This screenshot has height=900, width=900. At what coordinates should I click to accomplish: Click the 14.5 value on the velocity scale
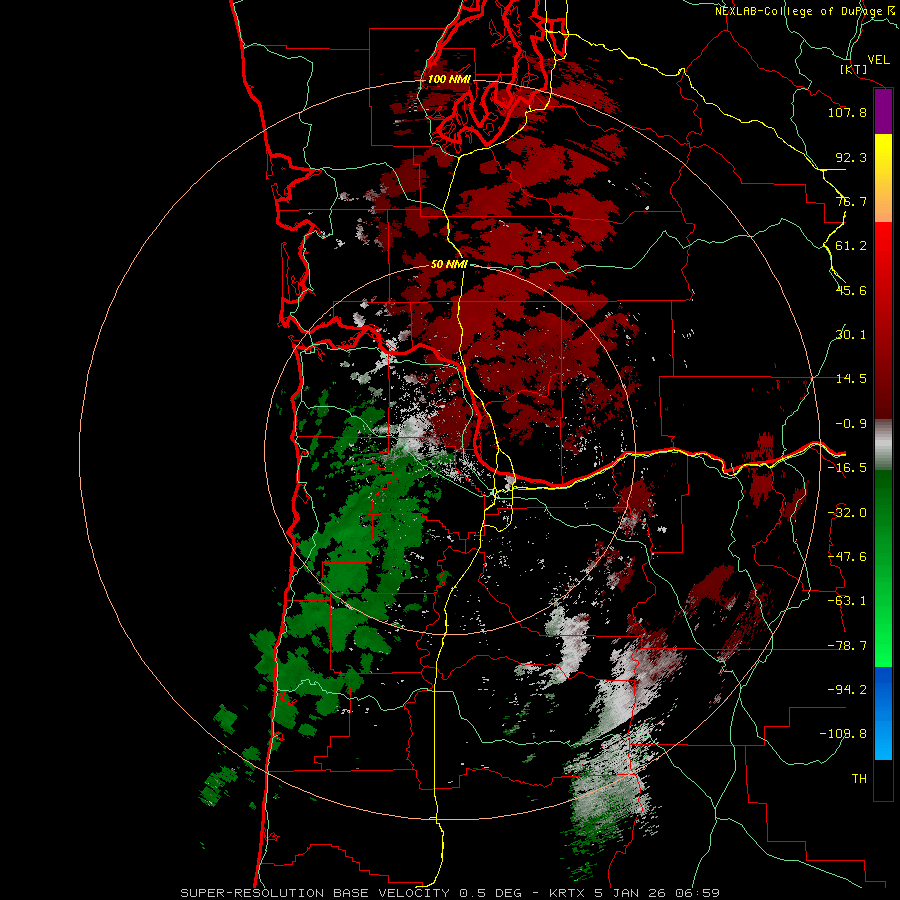851,379
